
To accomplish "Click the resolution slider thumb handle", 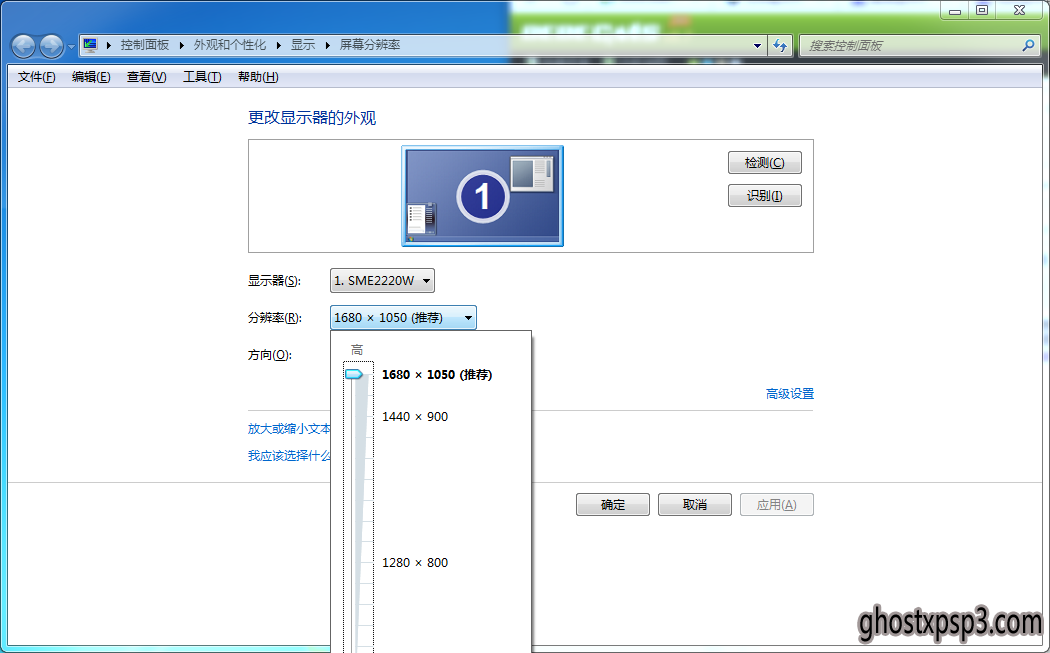I will pos(354,374).
